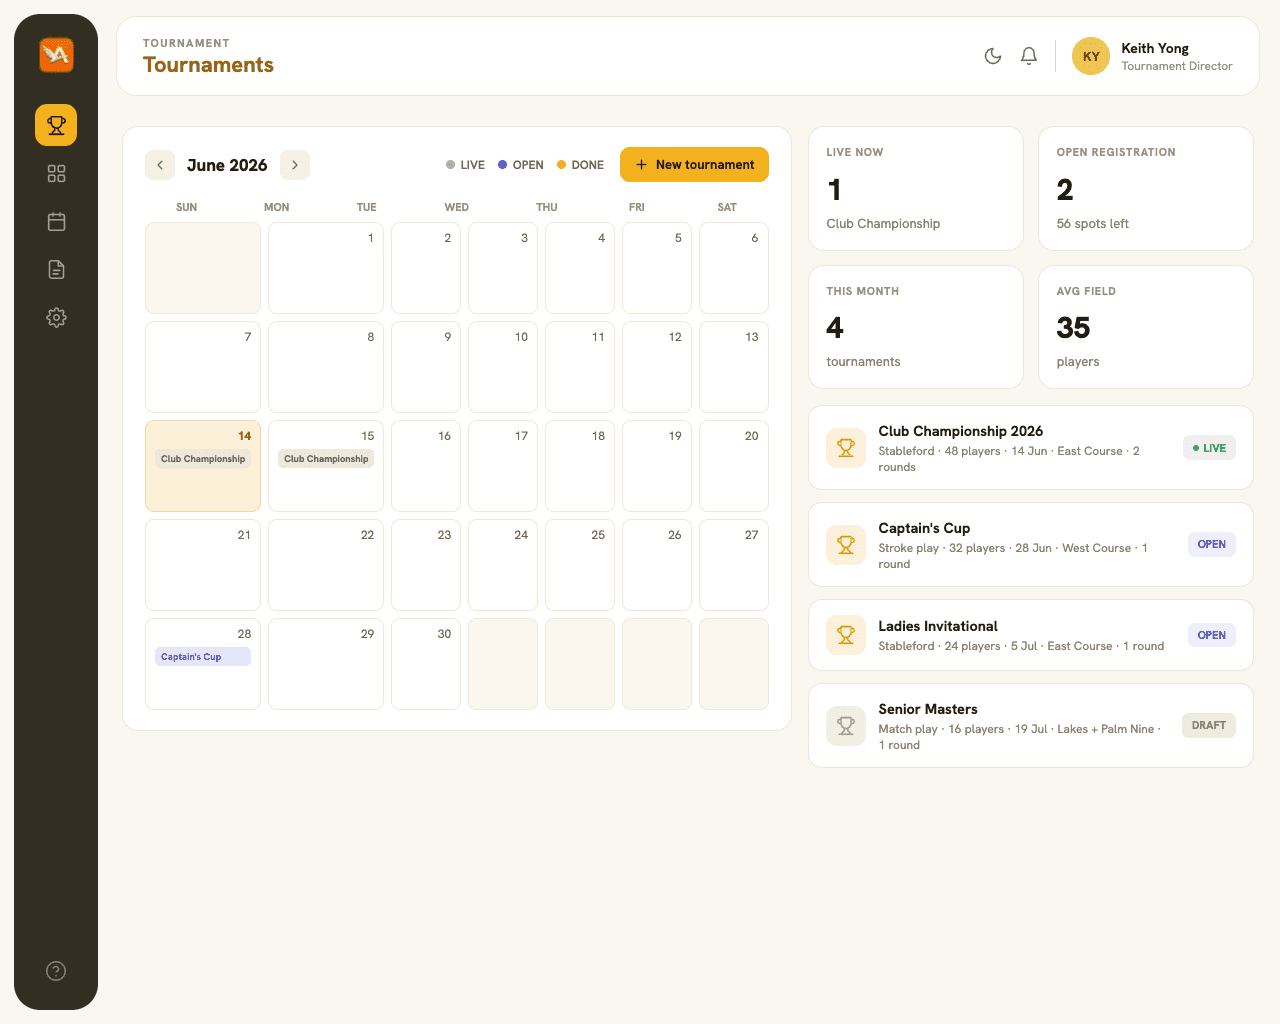Click the LIVE badge on Club Championship 2026

click(1209, 448)
